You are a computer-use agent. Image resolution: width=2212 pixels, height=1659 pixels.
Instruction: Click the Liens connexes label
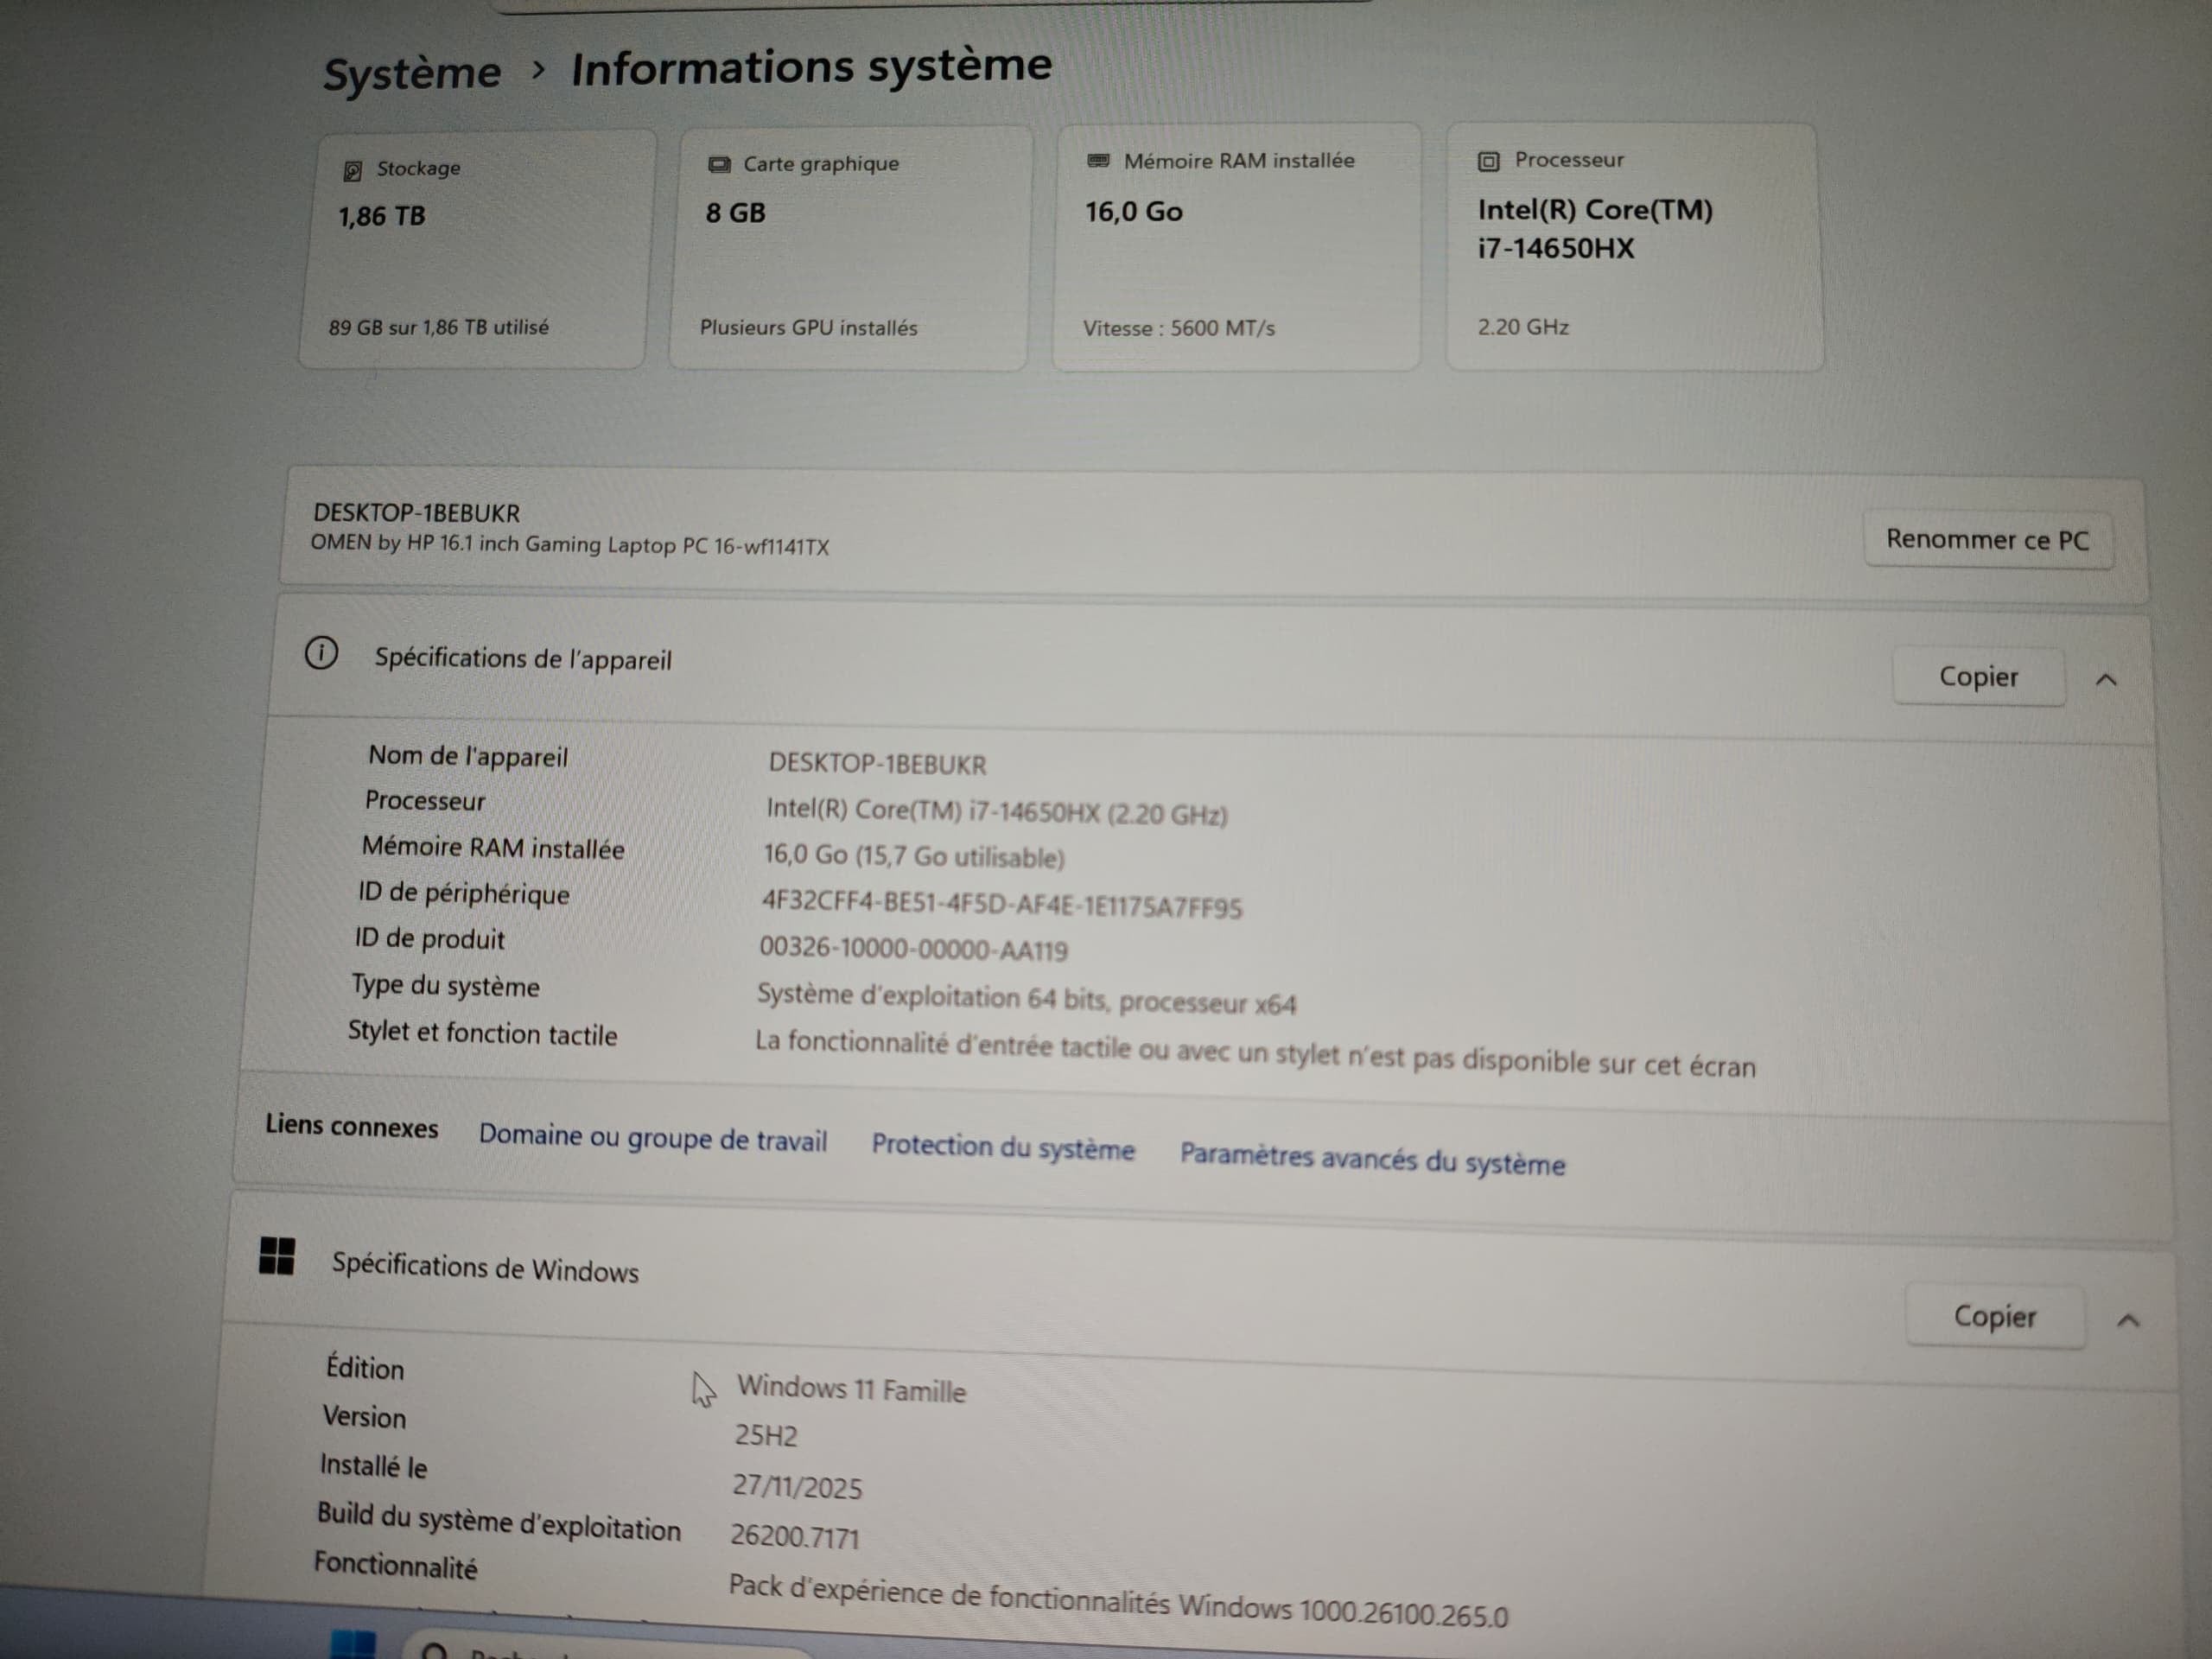click(351, 1126)
